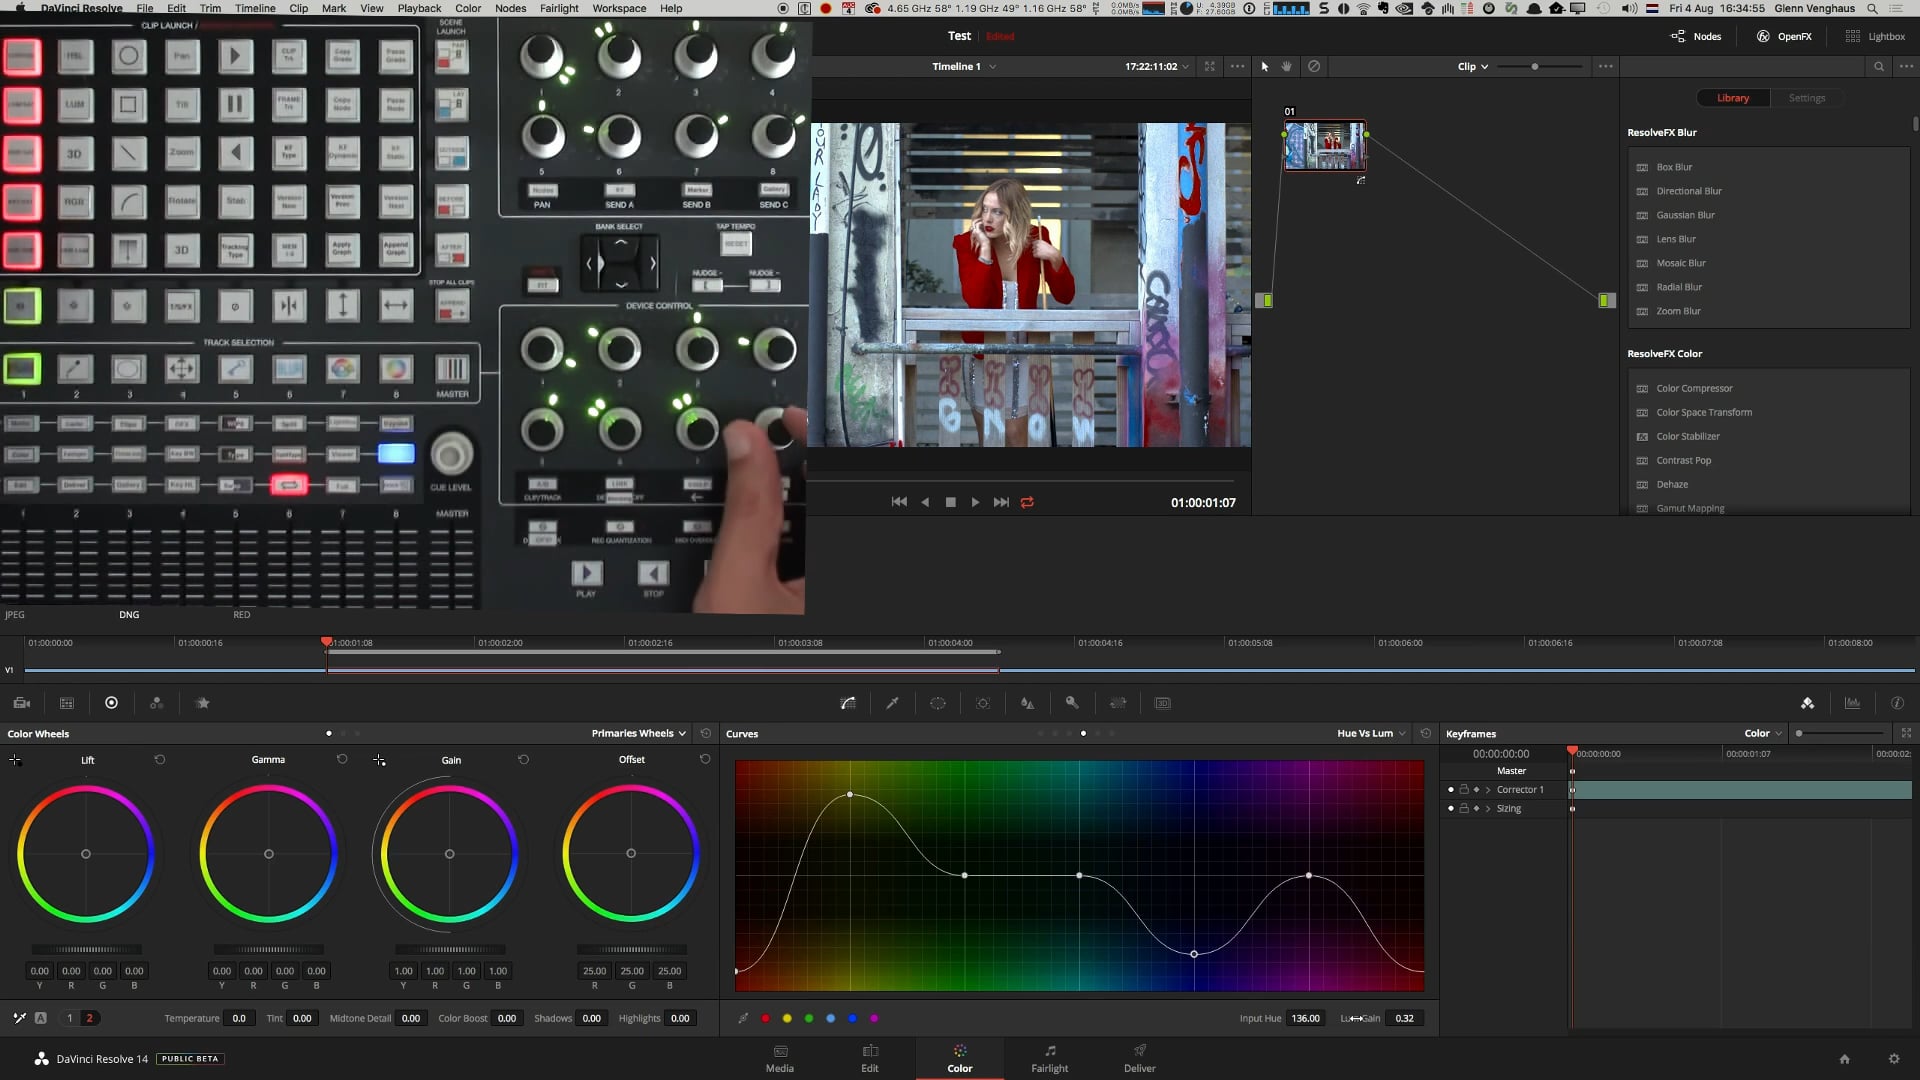
Task: Lock the Sizing track in Keyframes panel
Action: coord(1464,808)
